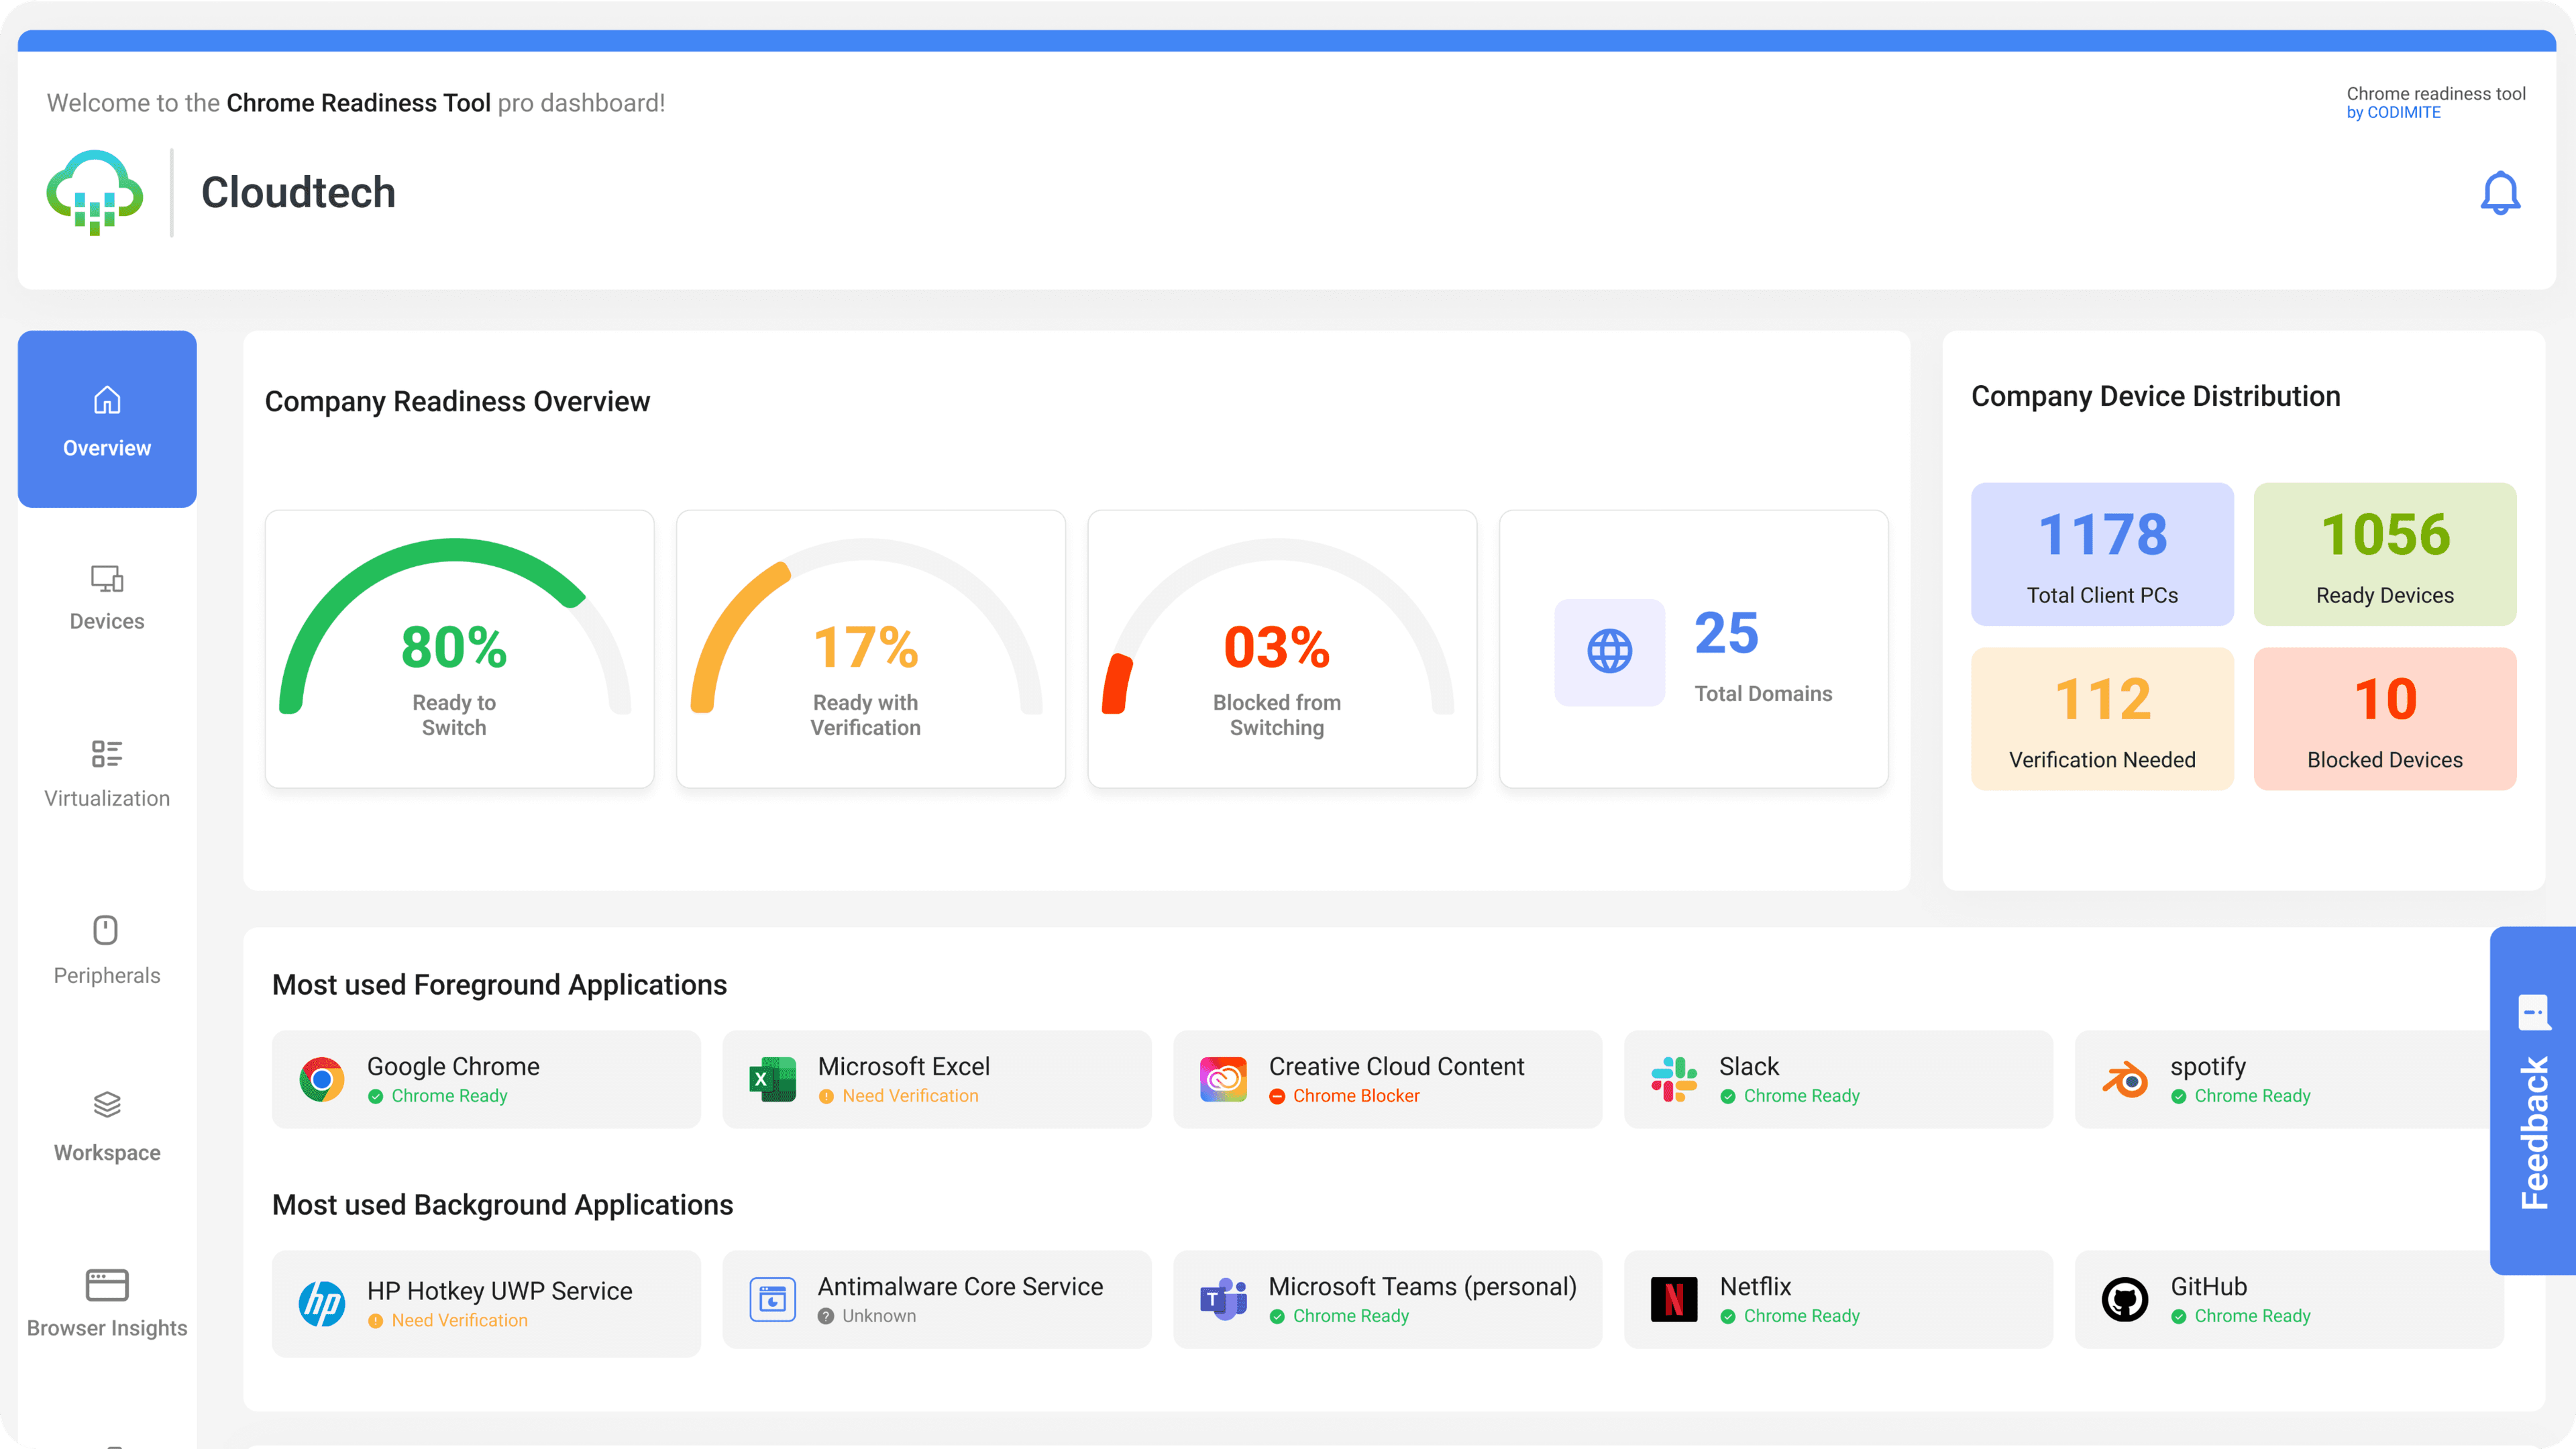Click the Slack app icon
Screen dimensions: 2576x1449
[x=1674, y=1080]
